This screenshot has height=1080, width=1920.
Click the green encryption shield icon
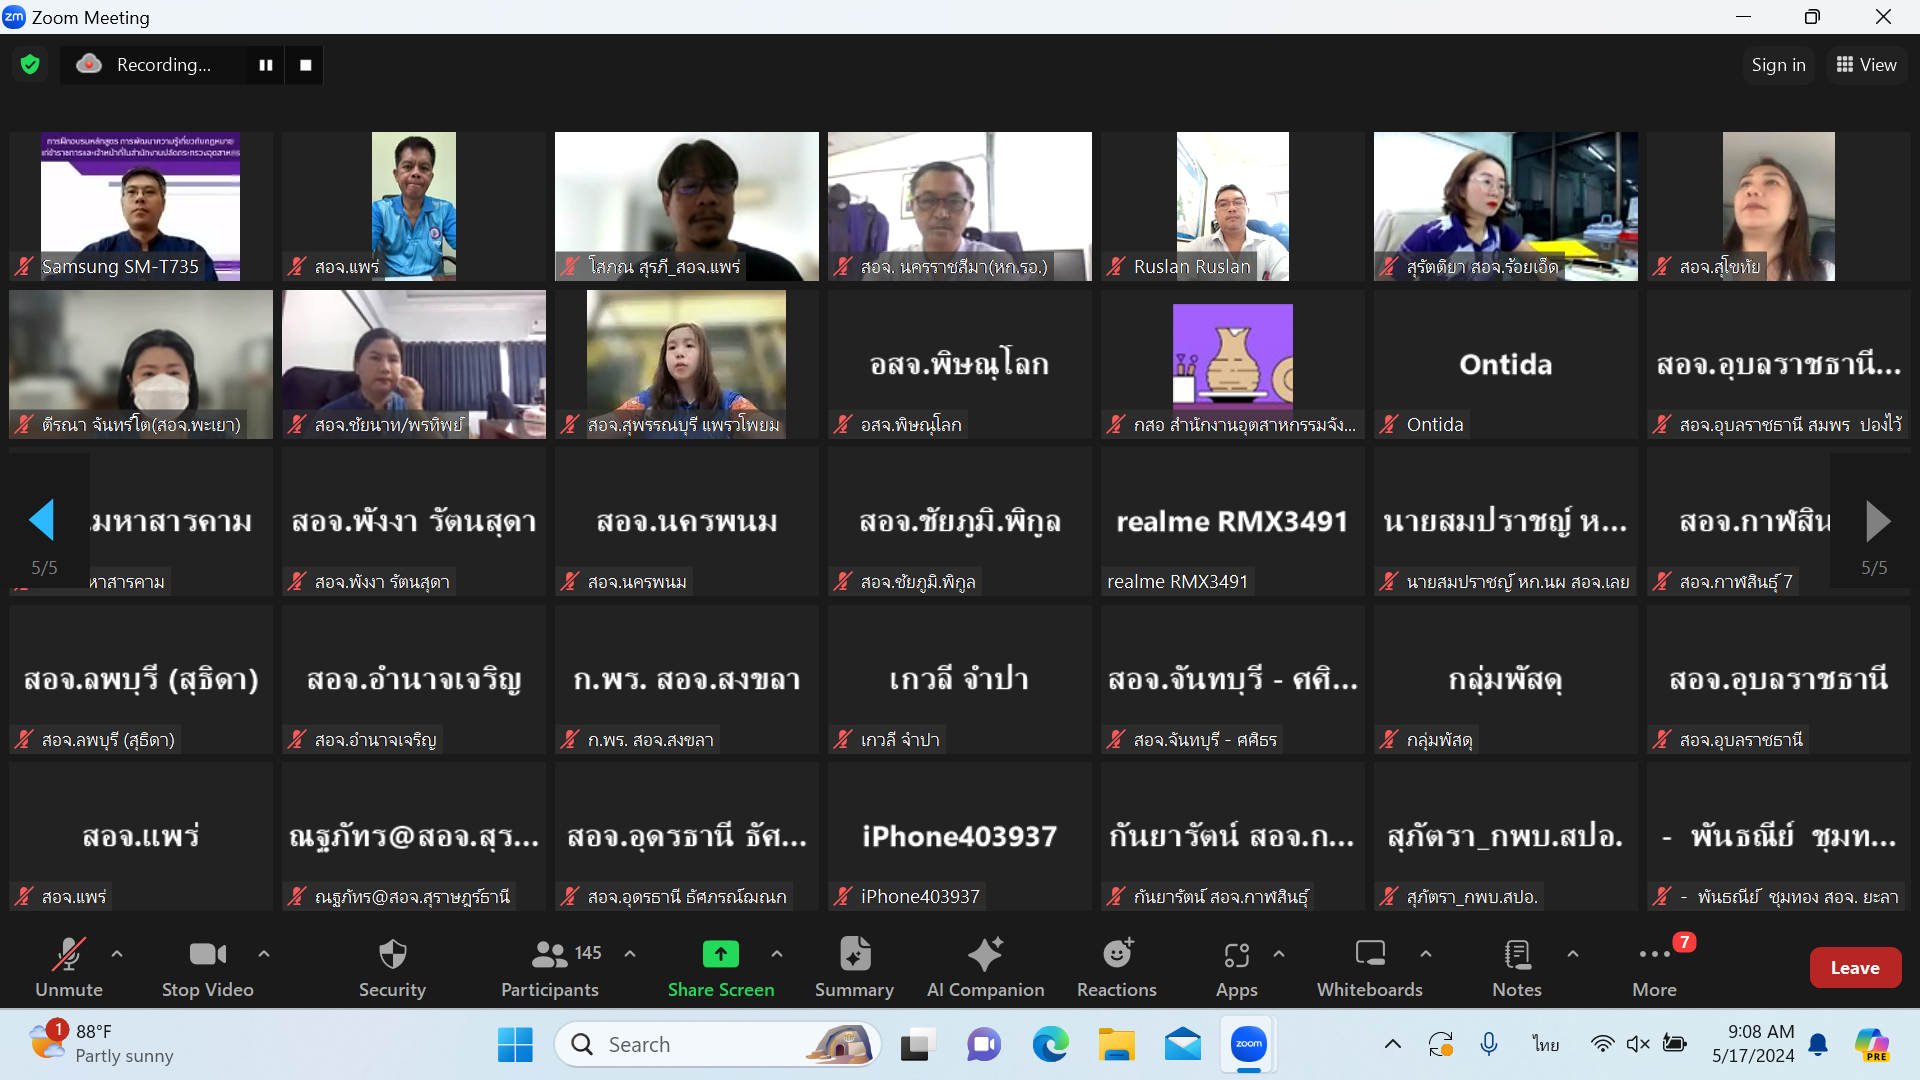[30, 65]
